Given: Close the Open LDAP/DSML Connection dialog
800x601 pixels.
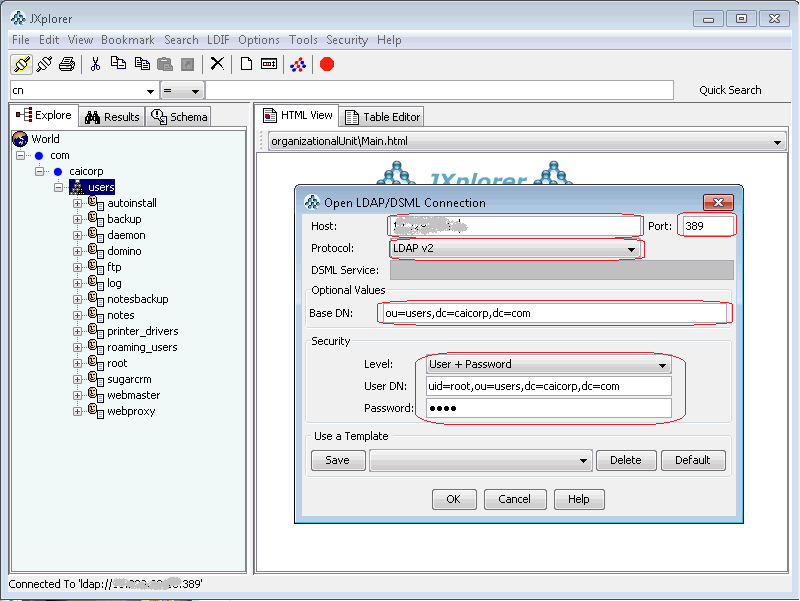Looking at the screenshot, I should point(718,203).
